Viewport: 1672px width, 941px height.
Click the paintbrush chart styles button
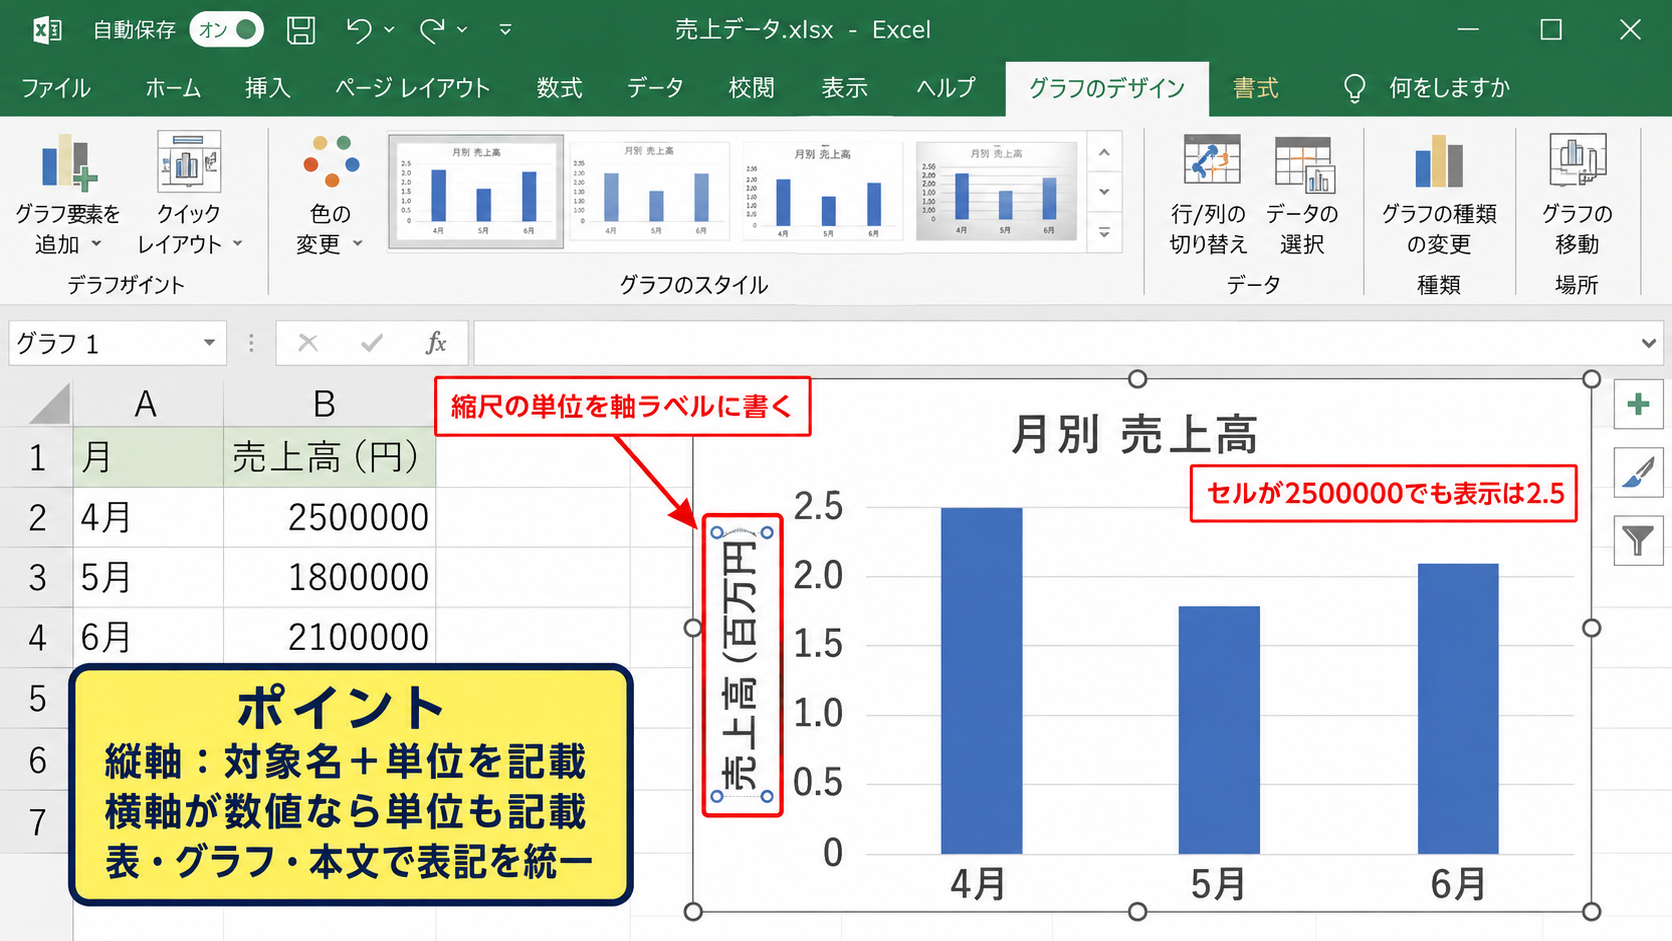[1638, 472]
